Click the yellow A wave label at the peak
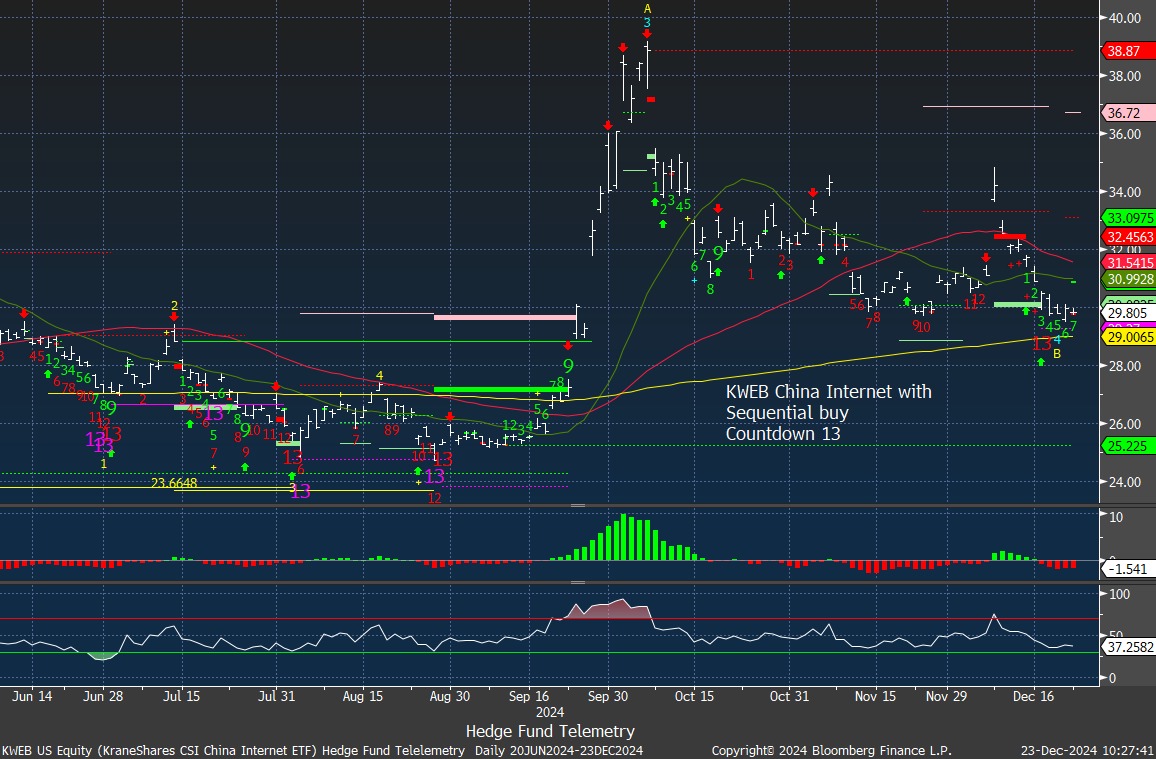Viewport: 1156px width, 759px height. click(x=647, y=8)
